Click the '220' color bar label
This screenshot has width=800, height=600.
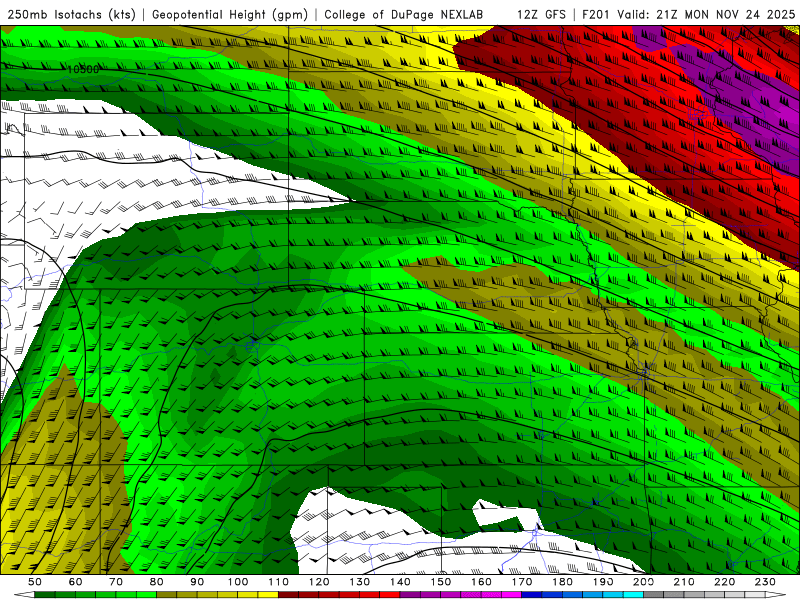724,582
